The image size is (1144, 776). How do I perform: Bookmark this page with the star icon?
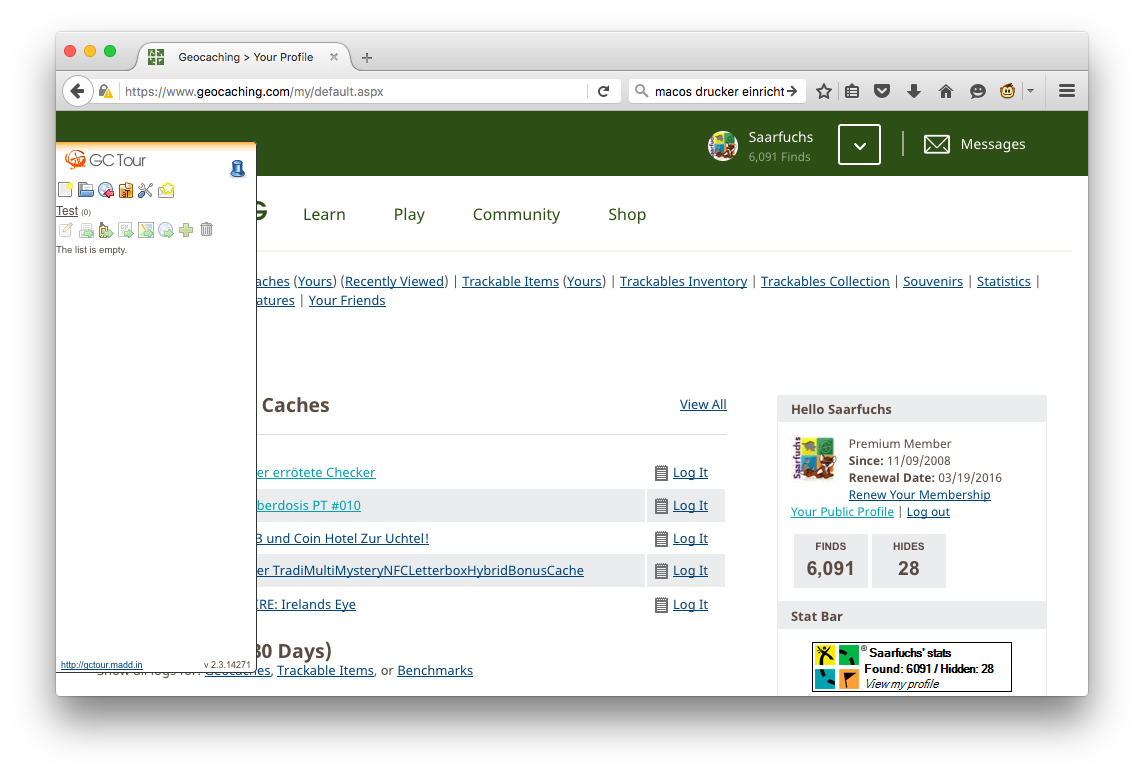(824, 91)
